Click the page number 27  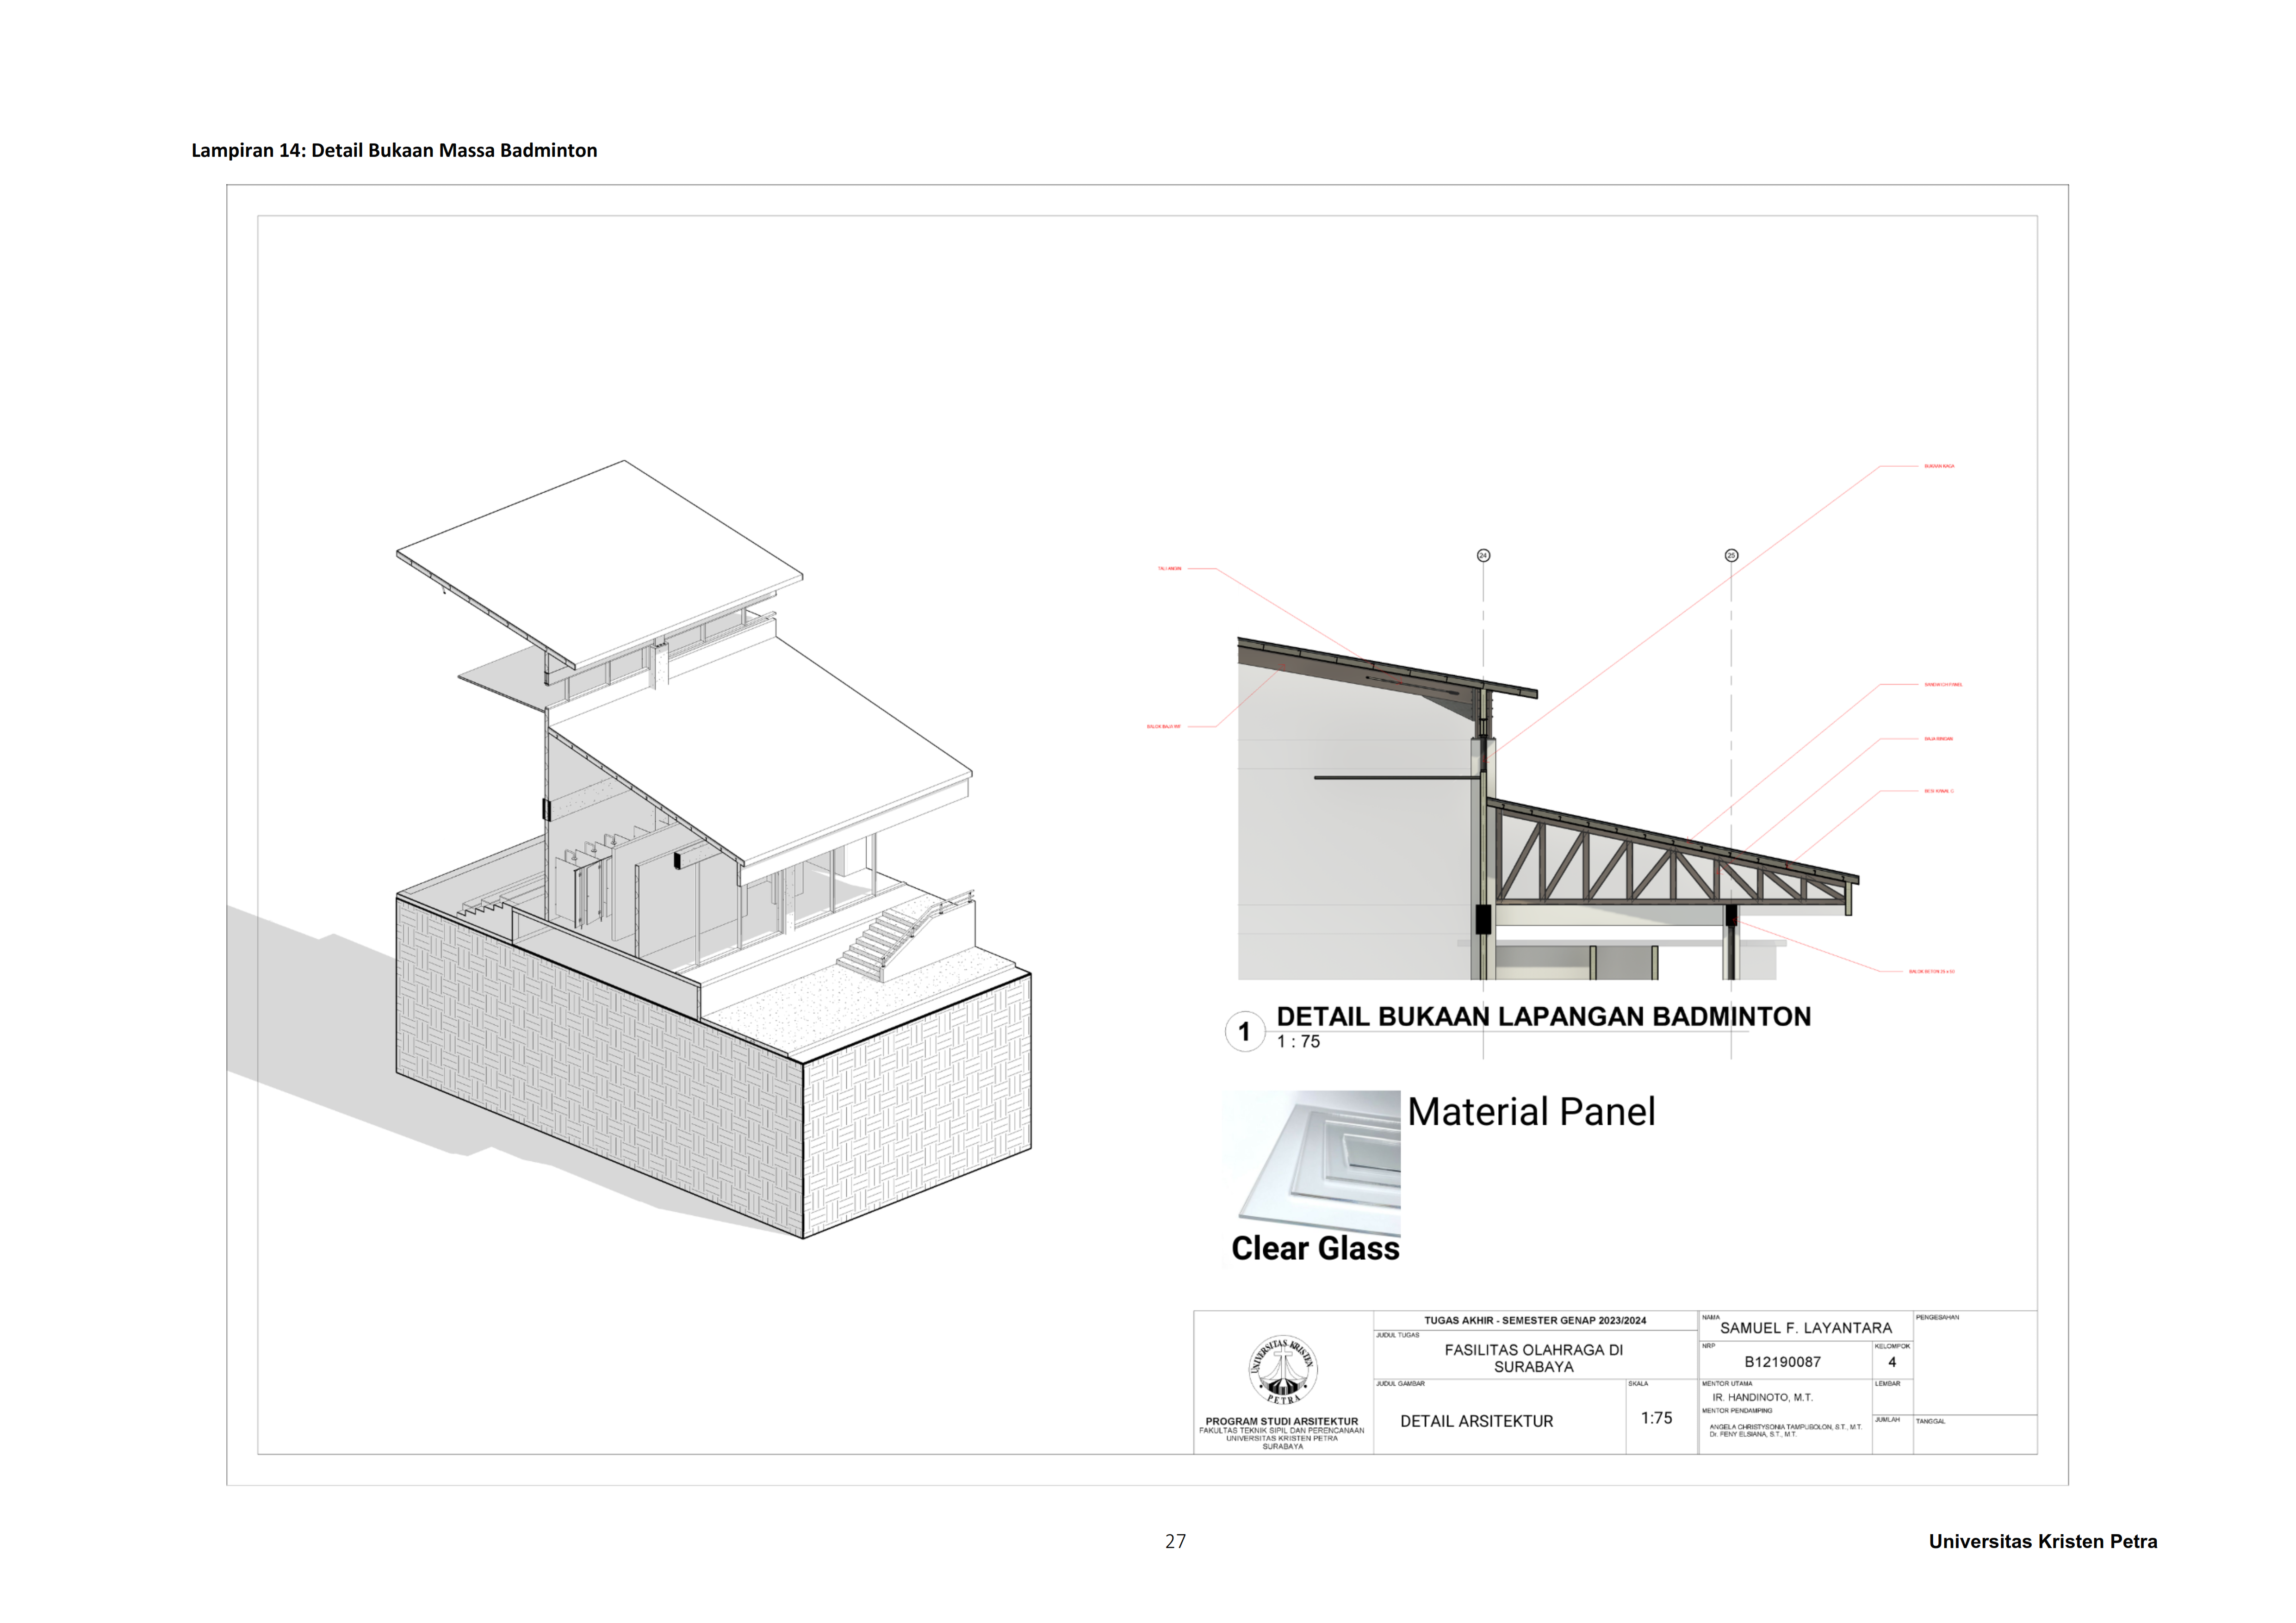coord(1175,1541)
